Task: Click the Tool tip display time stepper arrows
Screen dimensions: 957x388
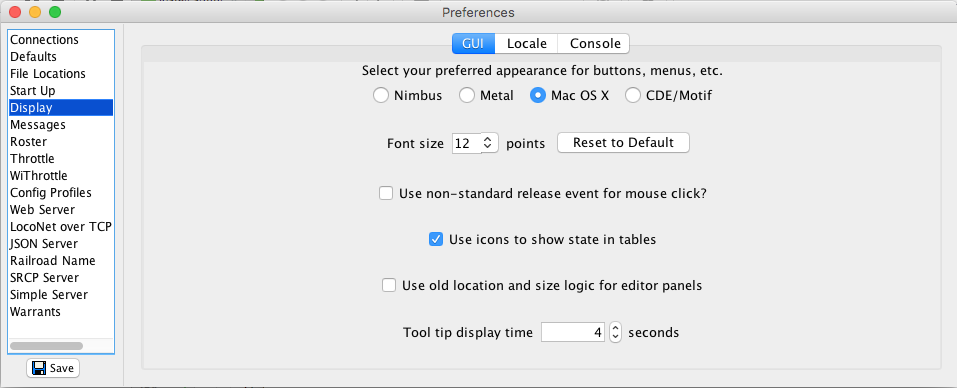Action: (615, 332)
